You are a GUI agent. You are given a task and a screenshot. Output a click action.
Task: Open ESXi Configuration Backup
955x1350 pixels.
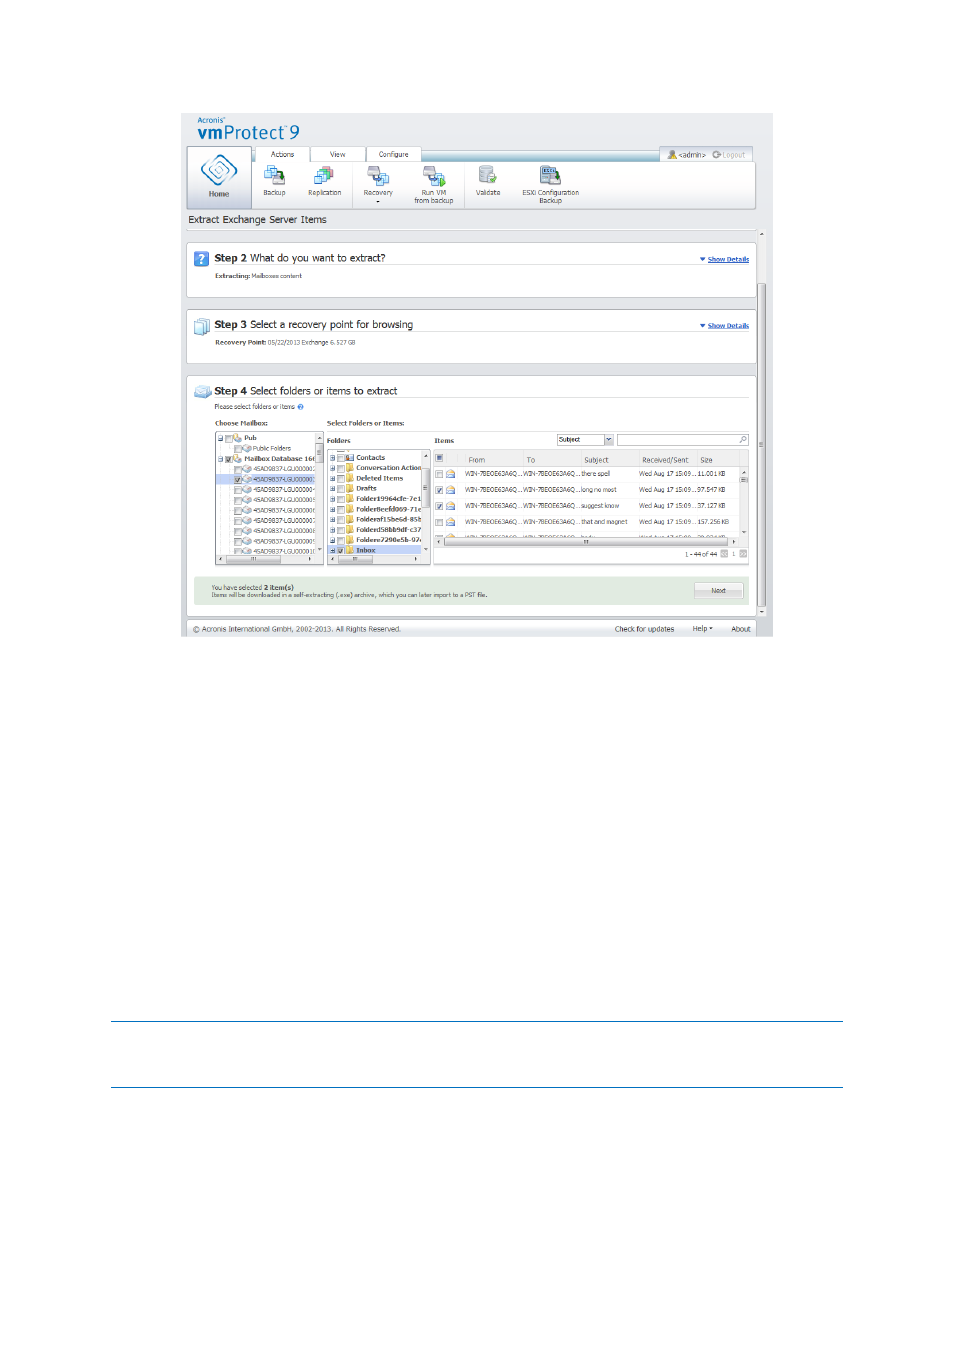point(550,184)
